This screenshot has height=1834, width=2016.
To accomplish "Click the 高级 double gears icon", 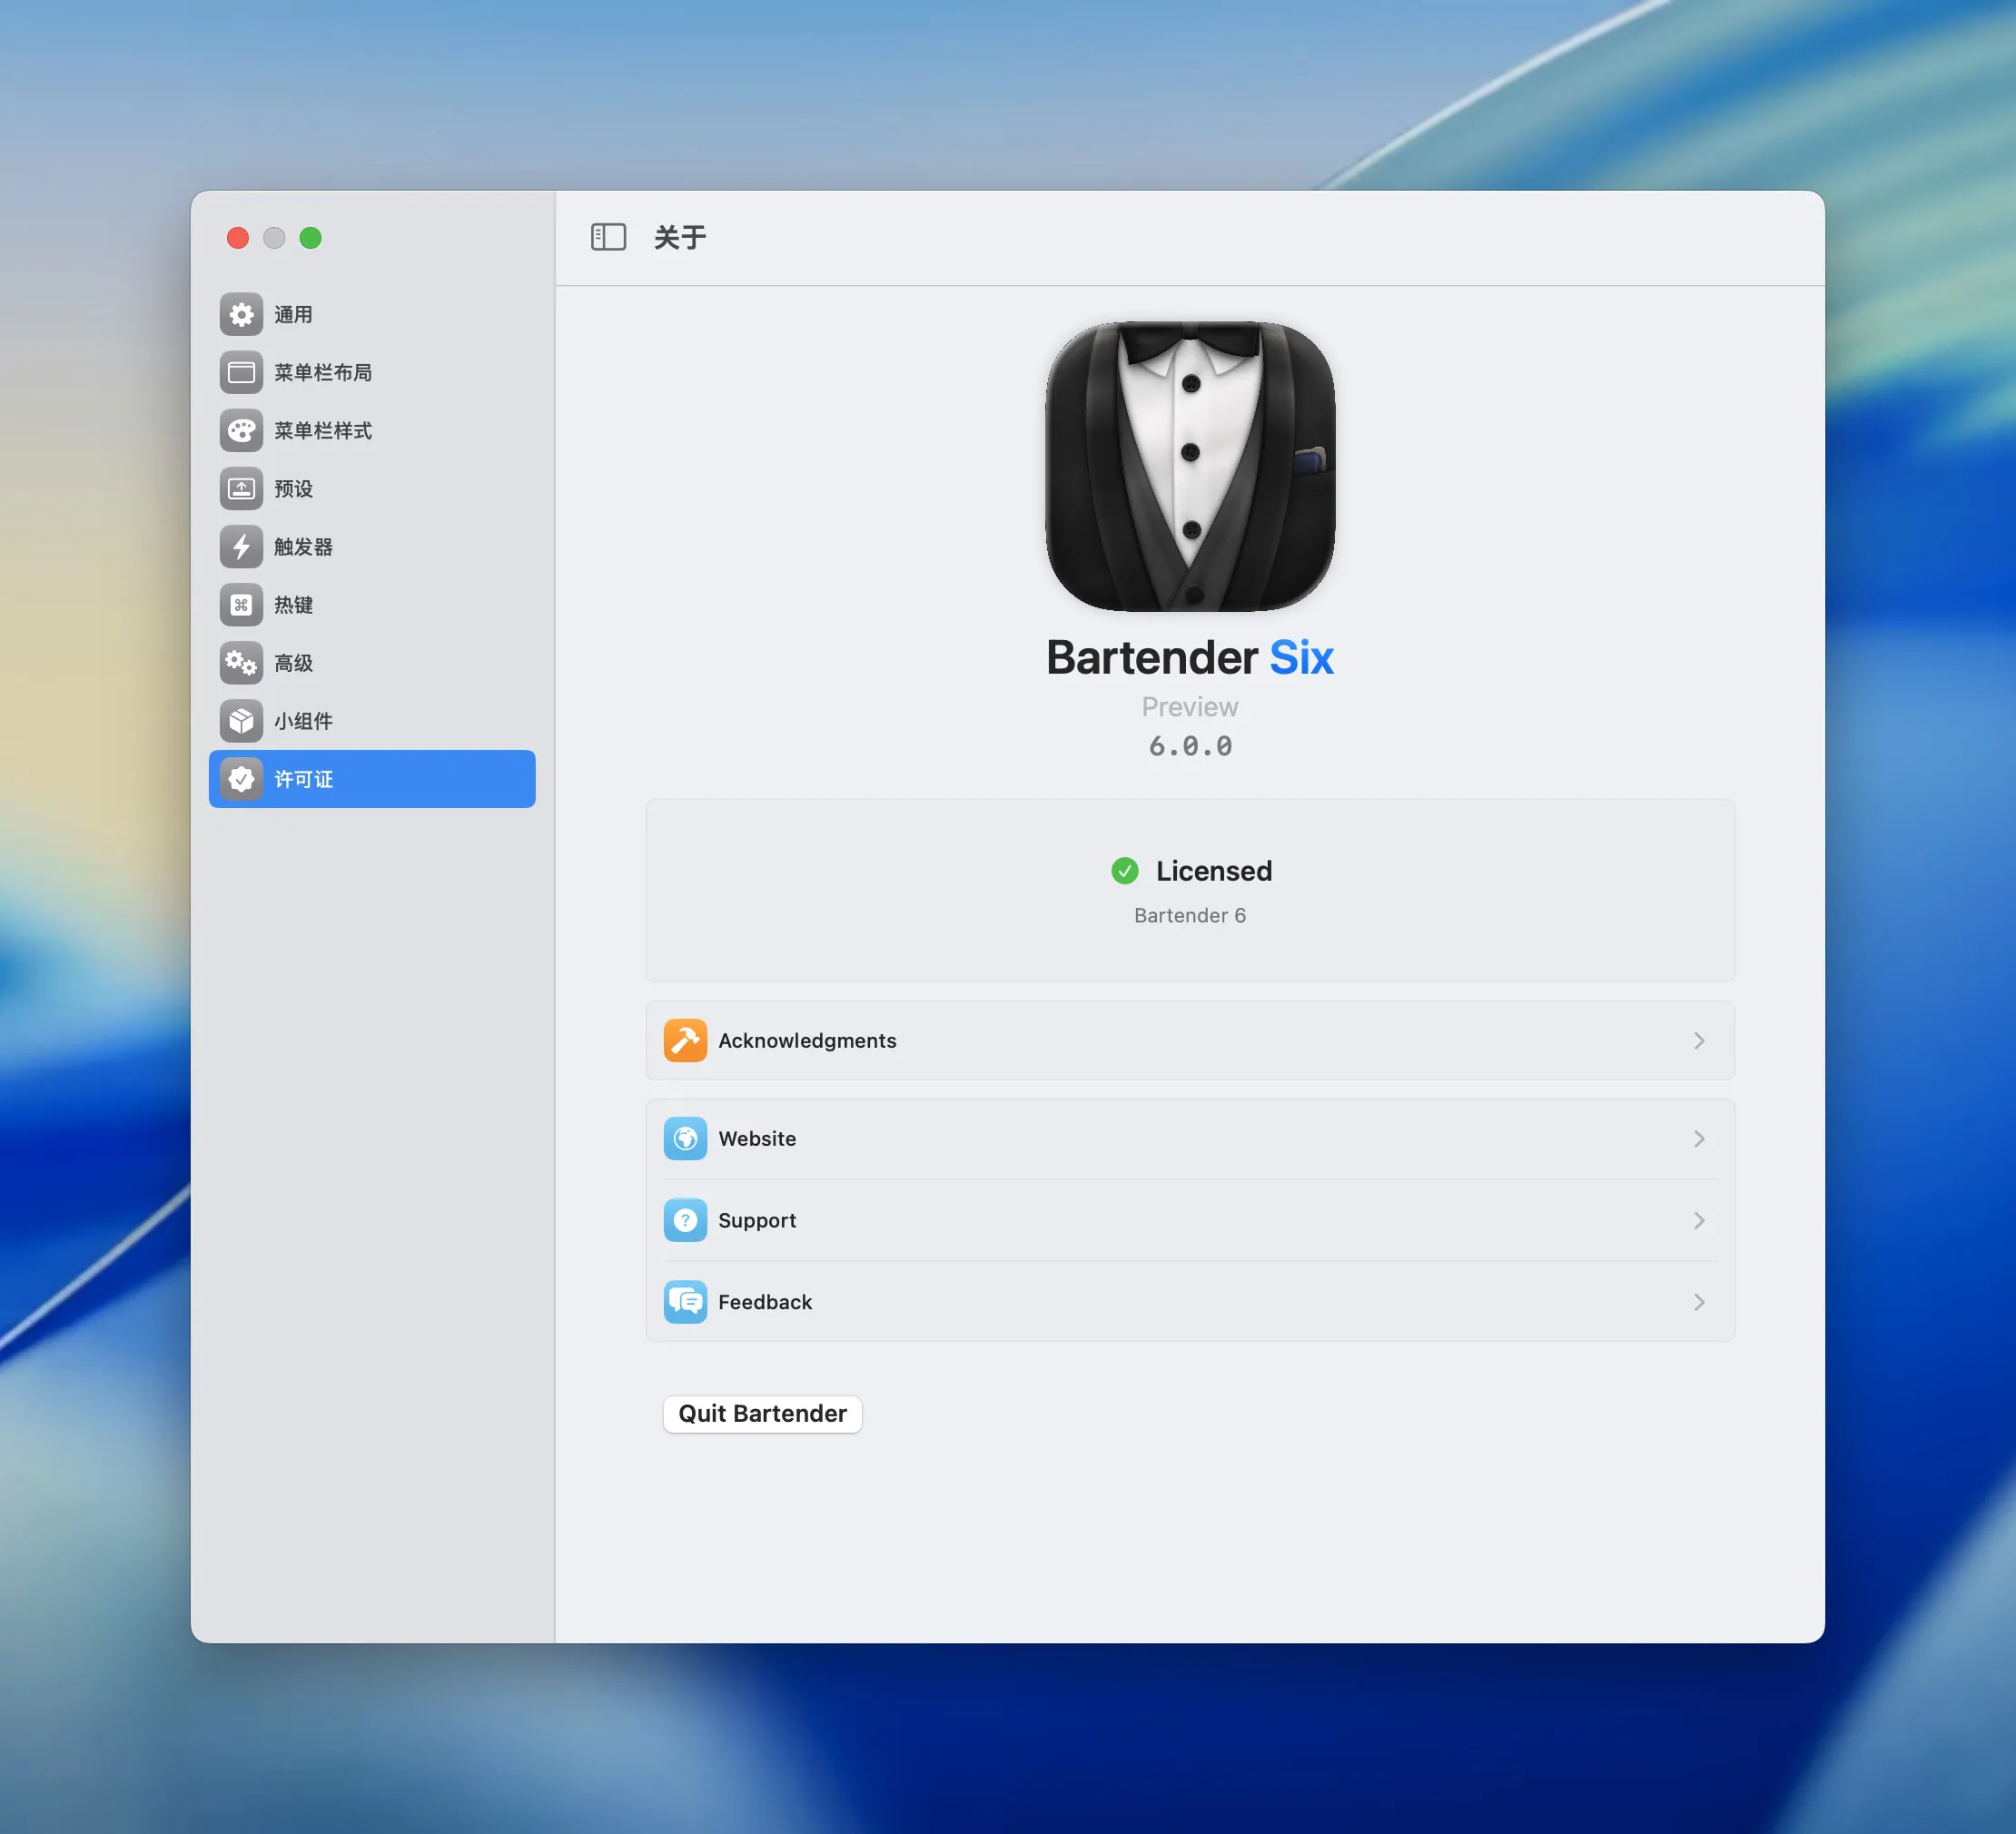I will [241, 663].
